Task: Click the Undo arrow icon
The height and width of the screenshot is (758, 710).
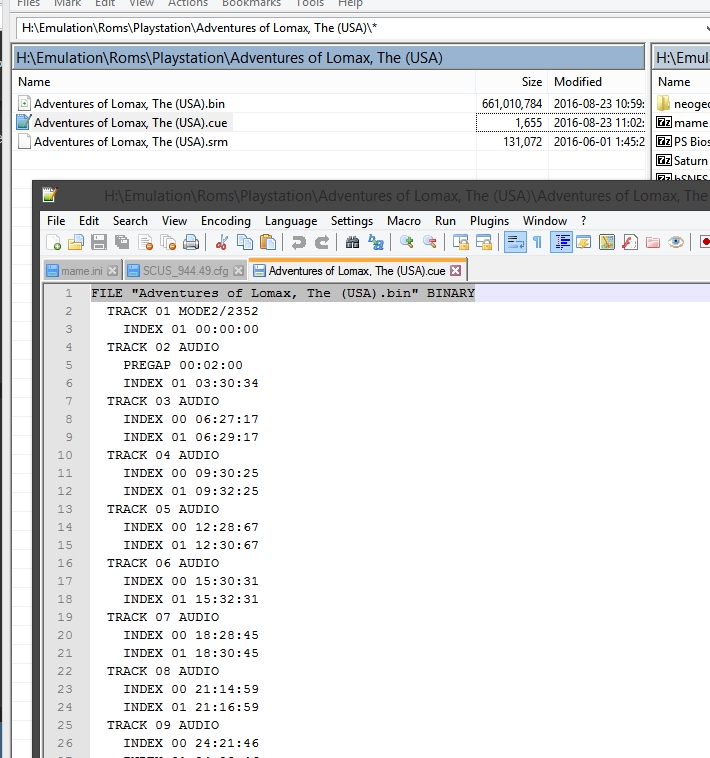Action: click(299, 242)
